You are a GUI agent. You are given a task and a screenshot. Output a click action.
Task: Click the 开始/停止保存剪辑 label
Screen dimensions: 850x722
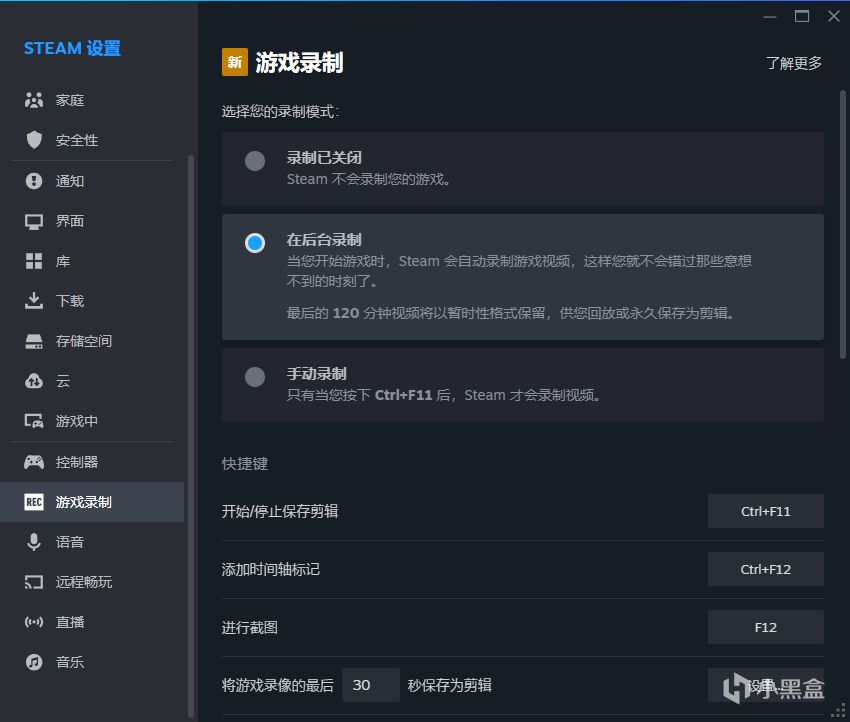pyautogui.click(x=280, y=511)
